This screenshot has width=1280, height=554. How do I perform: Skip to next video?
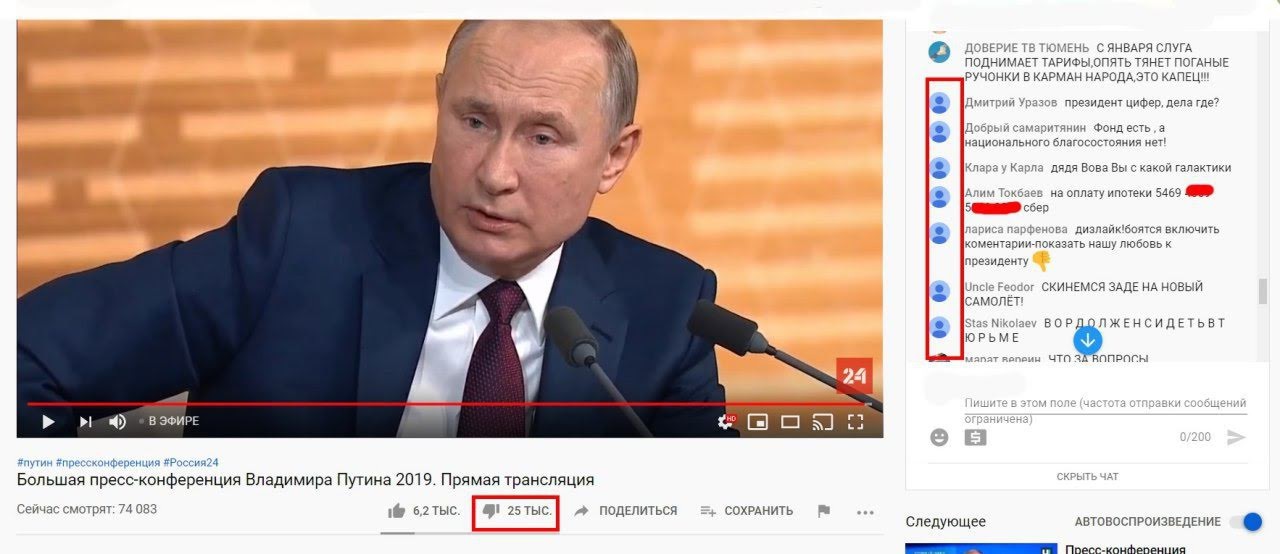point(86,421)
